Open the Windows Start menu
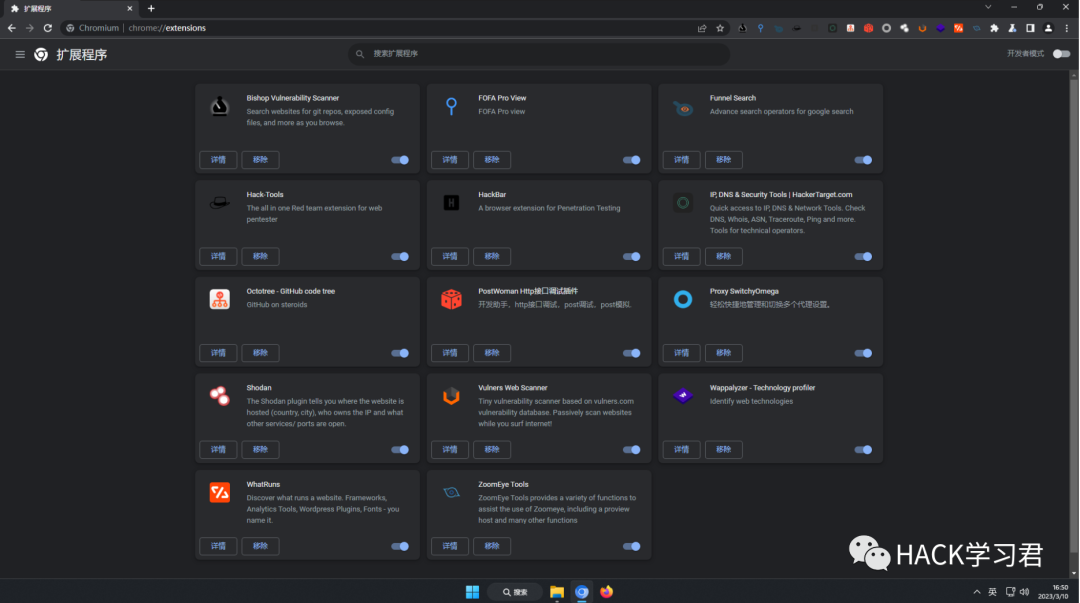 pyautogui.click(x=472, y=592)
